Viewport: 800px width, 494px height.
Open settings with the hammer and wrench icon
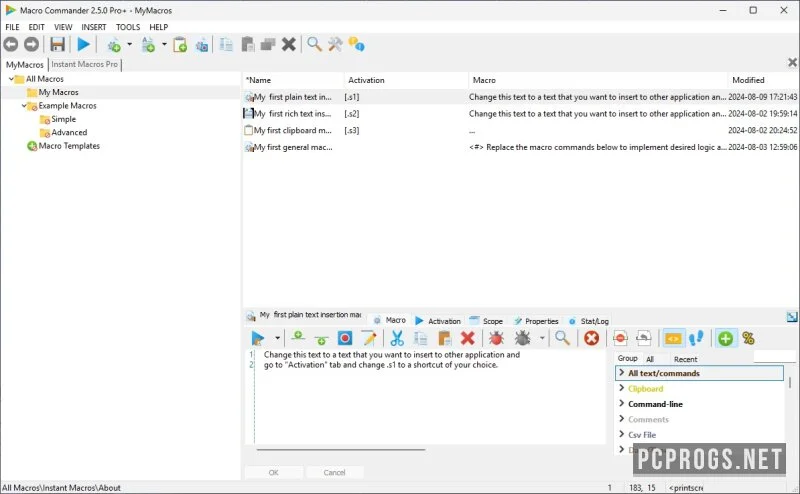pos(335,45)
